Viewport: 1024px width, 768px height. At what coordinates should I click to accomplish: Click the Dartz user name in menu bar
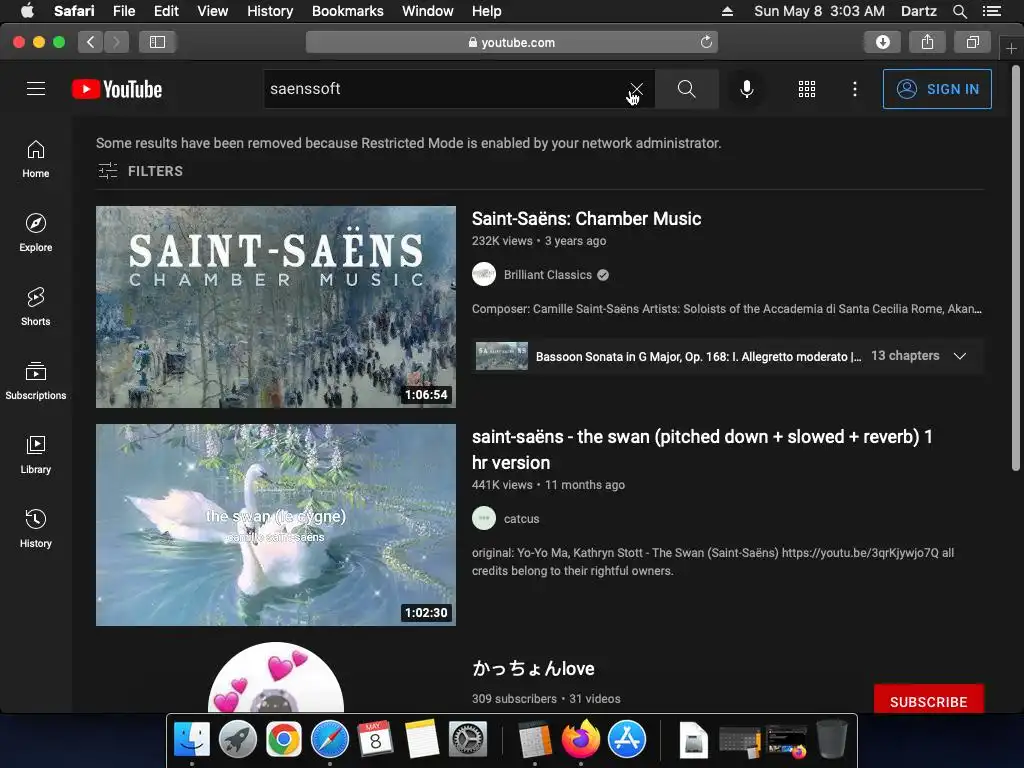point(918,11)
